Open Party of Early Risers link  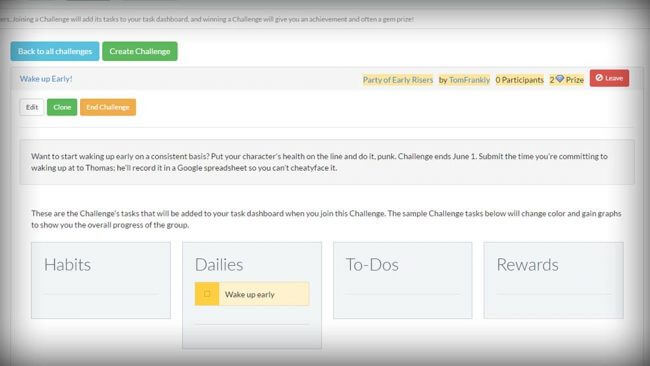tap(398, 80)
